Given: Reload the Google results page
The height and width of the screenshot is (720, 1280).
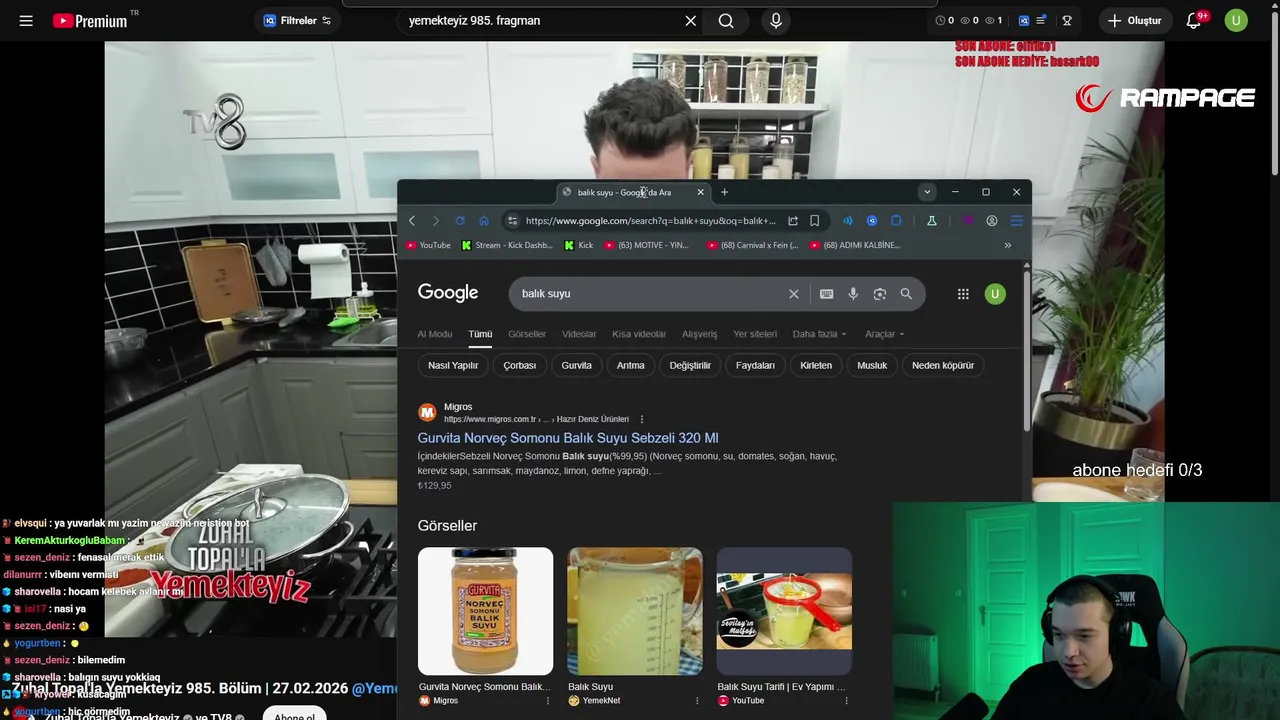Looking at the screenshot, I should (460, 221).
